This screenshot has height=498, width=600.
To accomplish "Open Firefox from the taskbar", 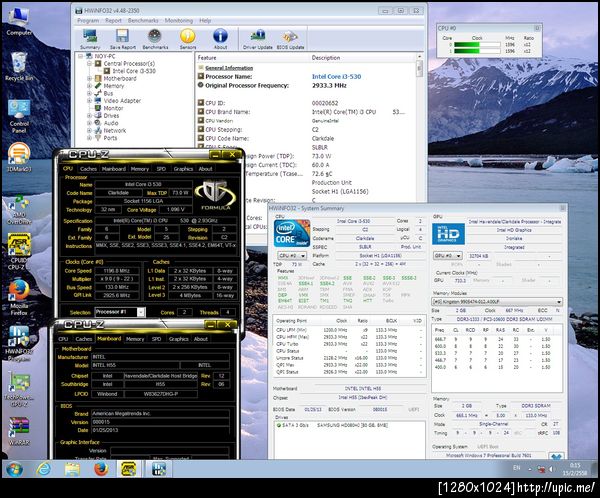I will (101, 469).
